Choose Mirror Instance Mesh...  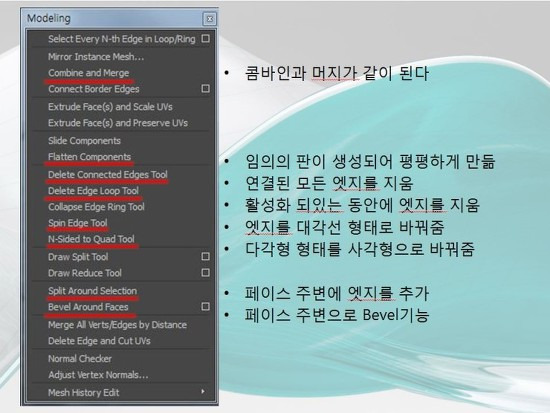(x=96, y=57)
